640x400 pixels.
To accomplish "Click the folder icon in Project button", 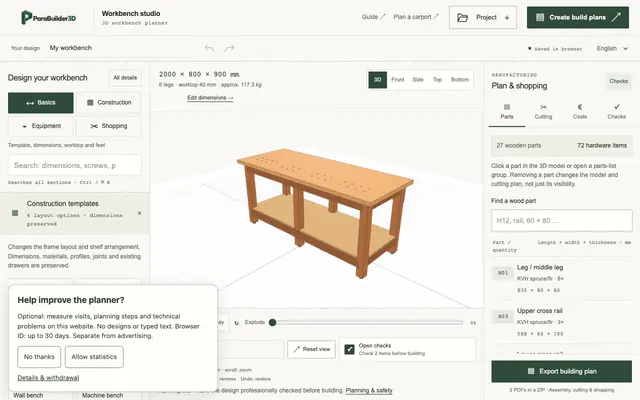I will [x=462, y=18].
